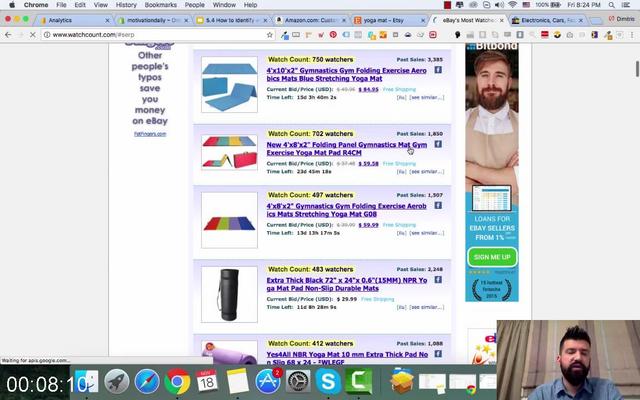Viewport: 640px width, 400px height.
Task: Click the $59.99 price link
Action: click(368, 225)
